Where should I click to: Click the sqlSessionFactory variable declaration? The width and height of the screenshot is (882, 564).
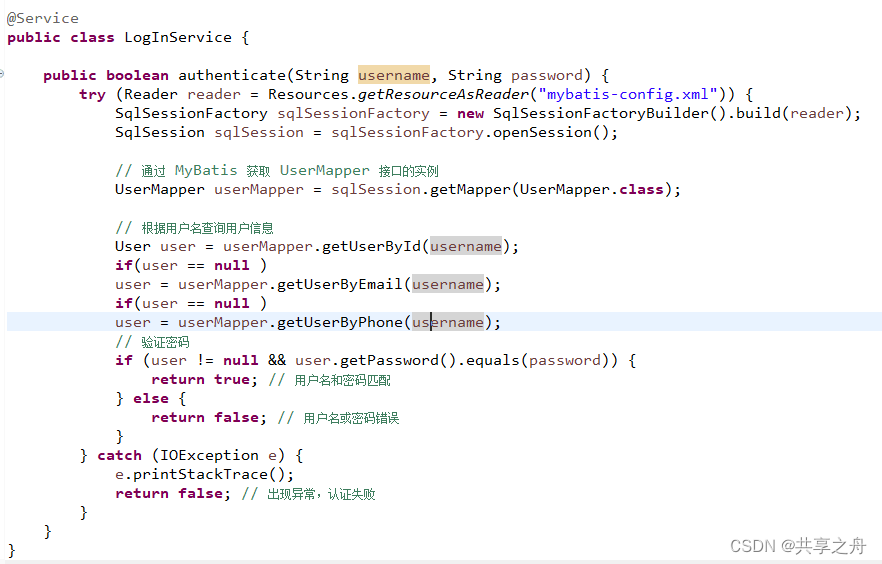[353, 114]
